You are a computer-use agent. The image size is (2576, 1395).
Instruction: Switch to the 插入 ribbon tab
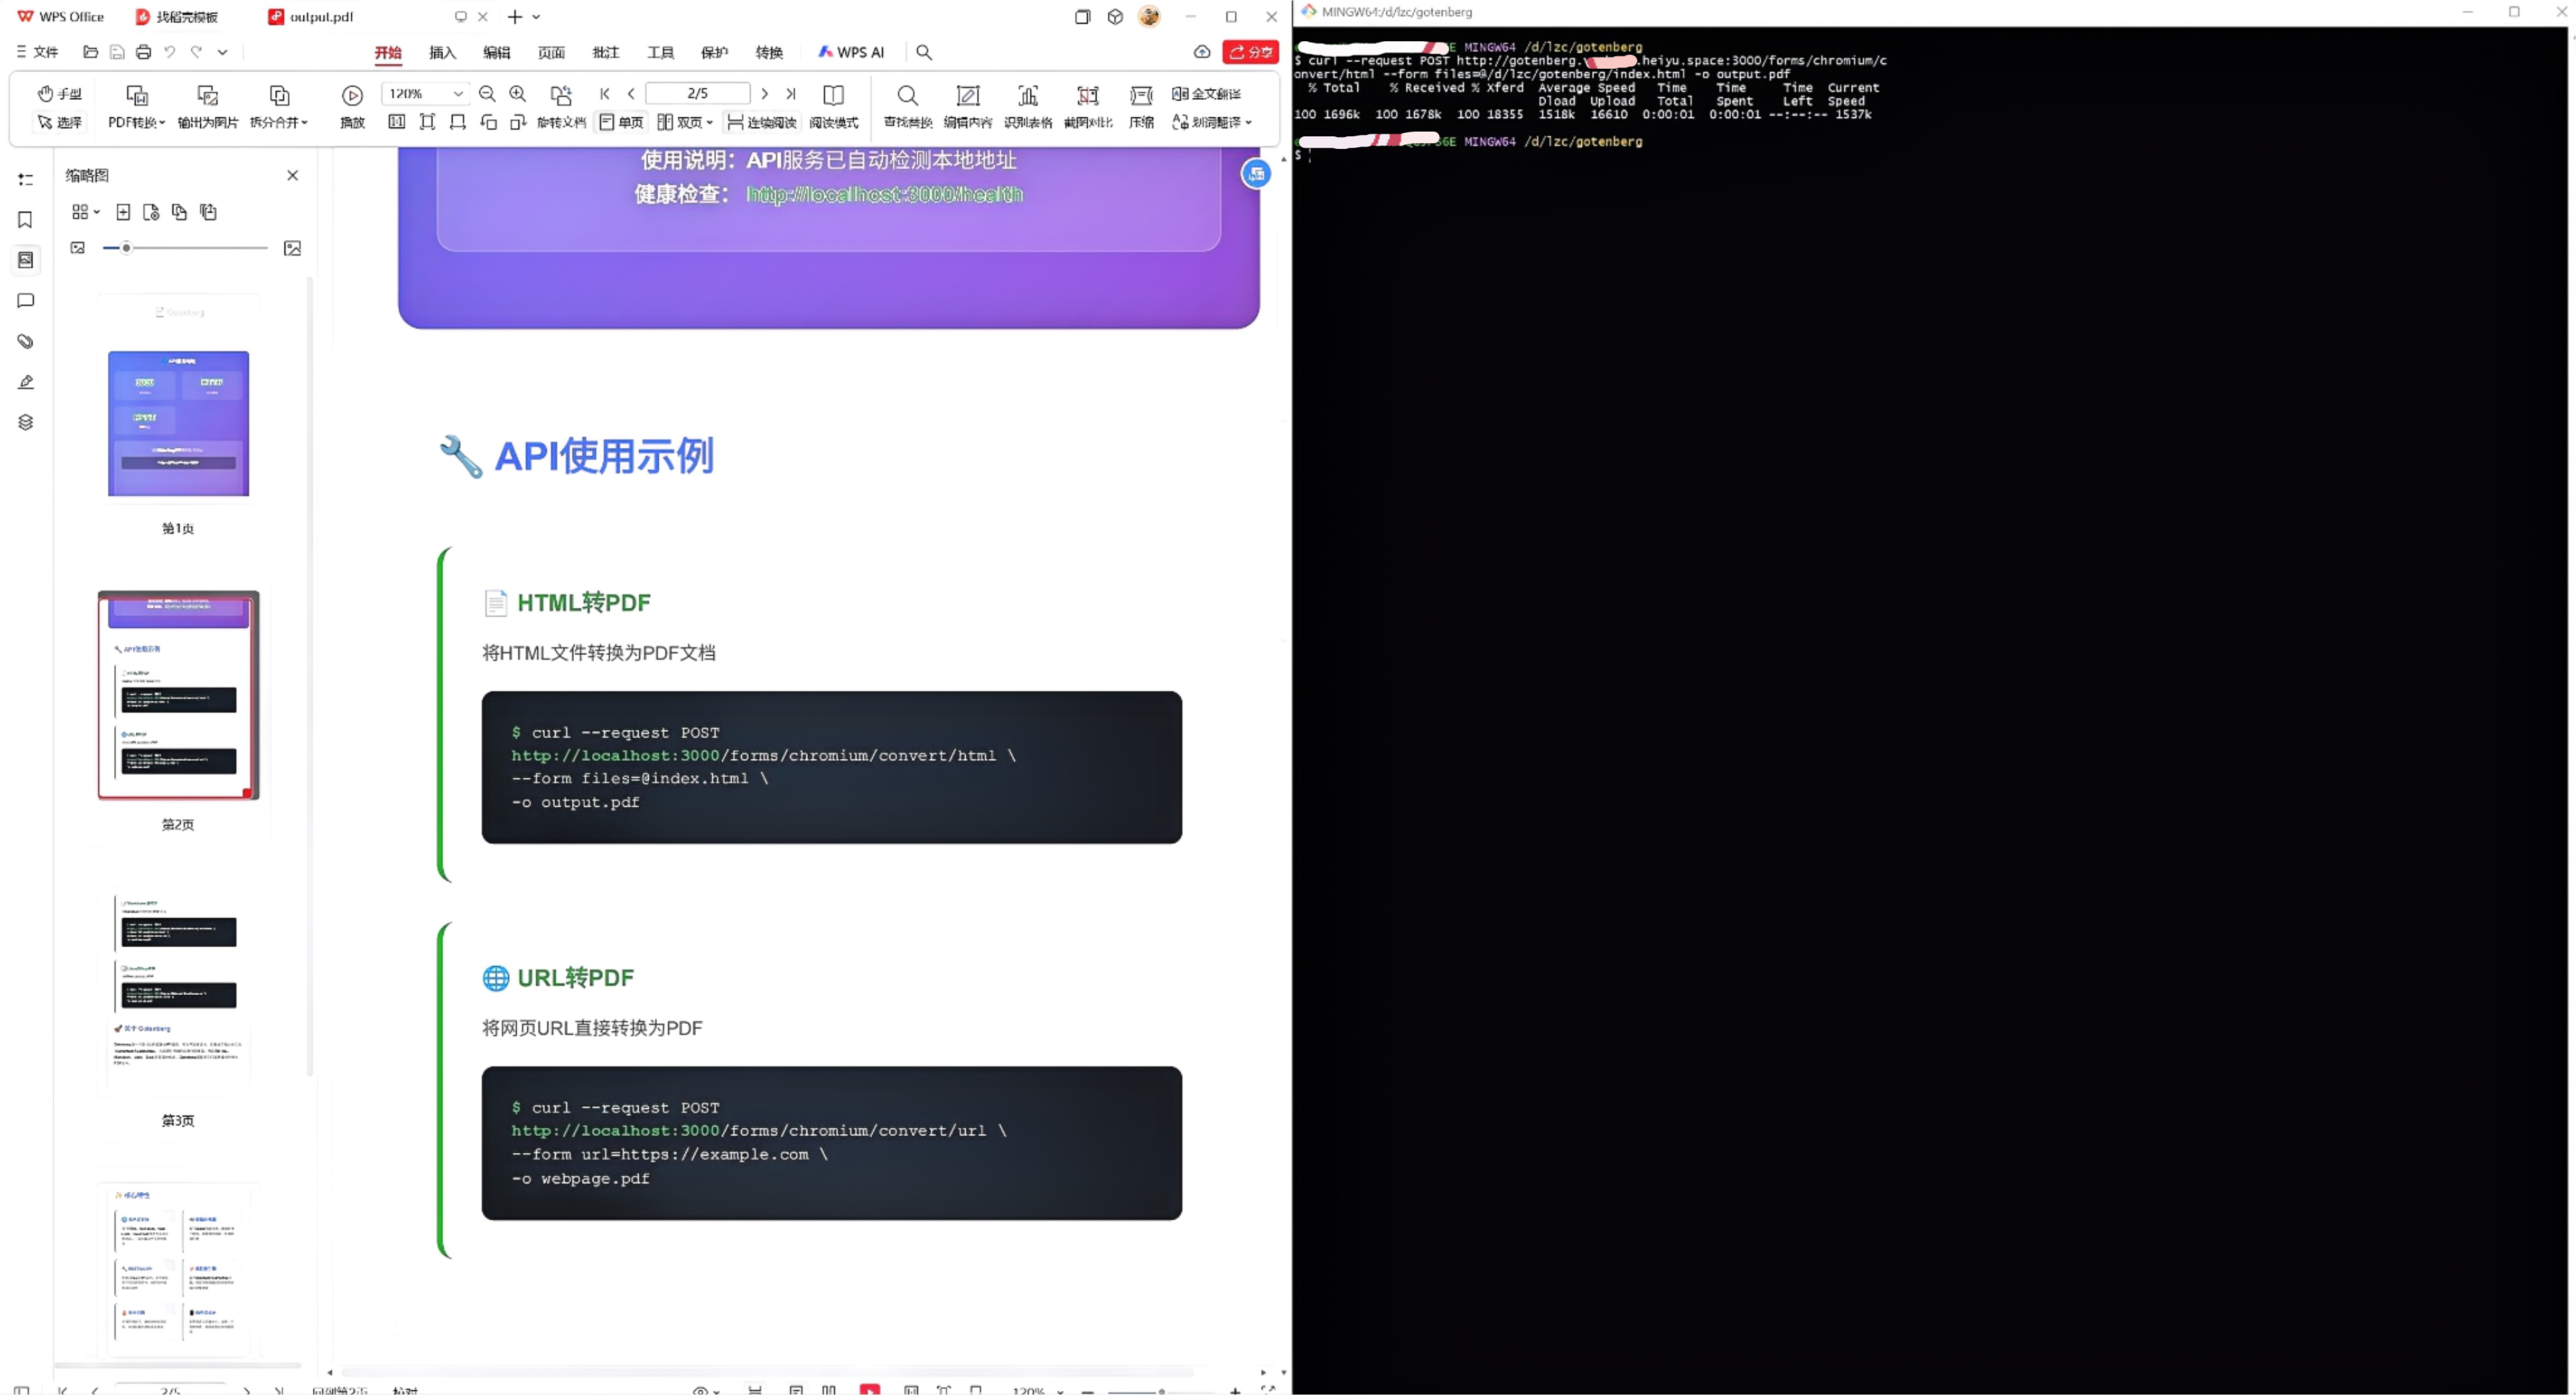pos(442,52)
